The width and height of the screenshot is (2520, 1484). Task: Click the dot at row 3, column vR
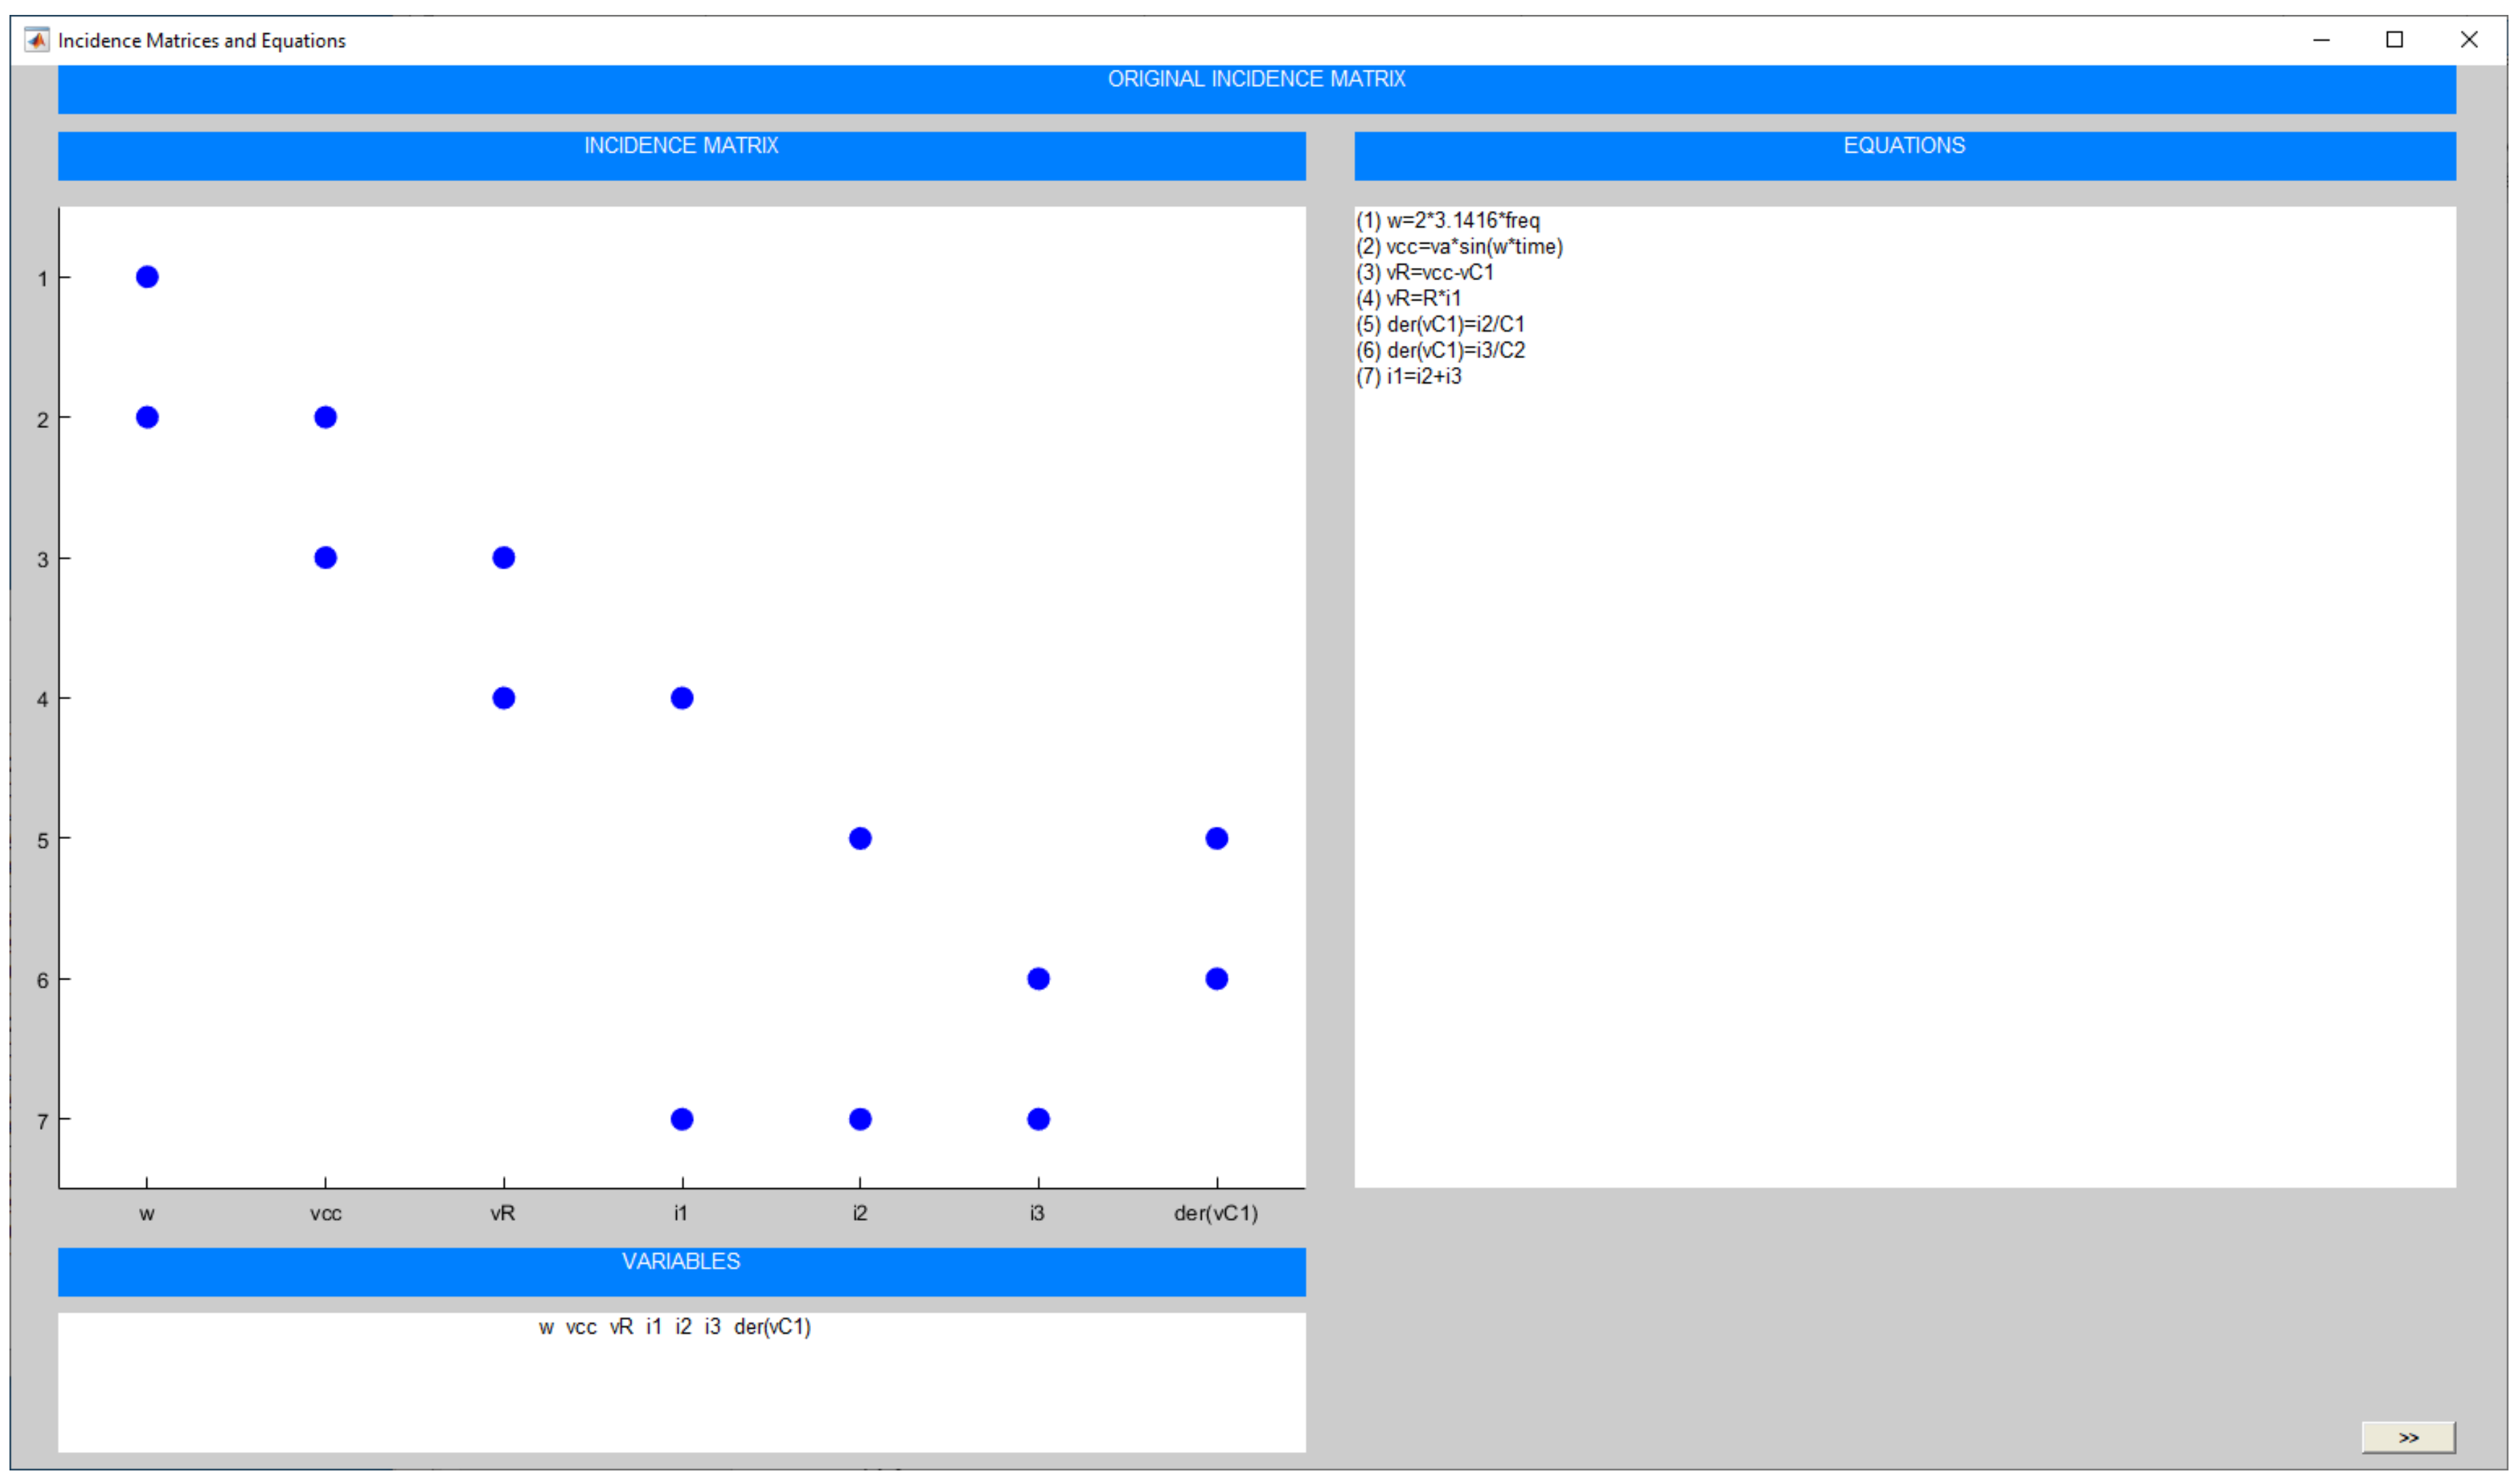click(x=505, y=559)
